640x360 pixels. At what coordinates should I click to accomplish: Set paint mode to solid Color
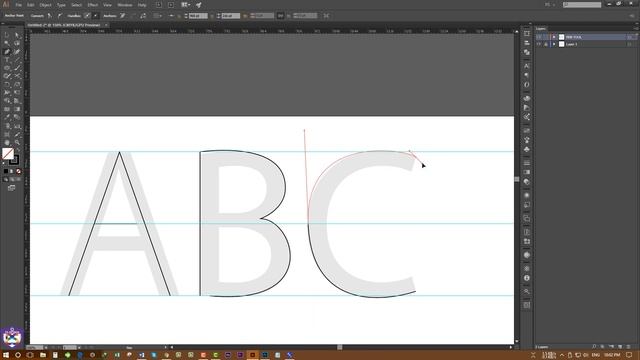point(6,171)
